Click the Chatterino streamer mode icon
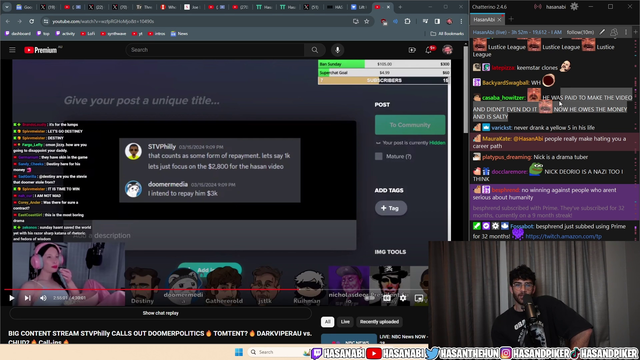Viewport: 640px width, 360px height. 538,7
